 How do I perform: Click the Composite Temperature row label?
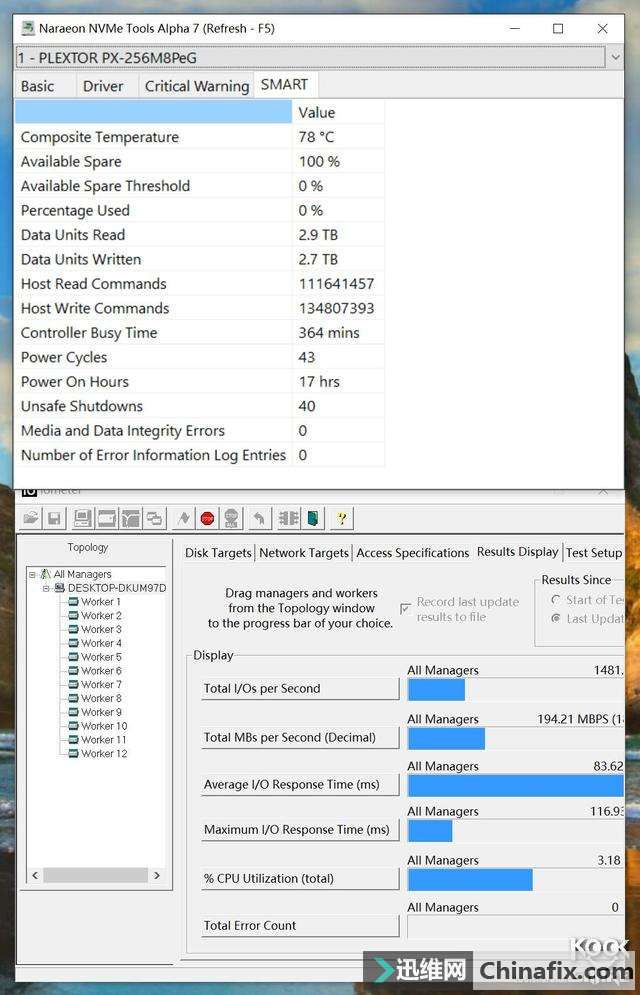coord(100,137)
